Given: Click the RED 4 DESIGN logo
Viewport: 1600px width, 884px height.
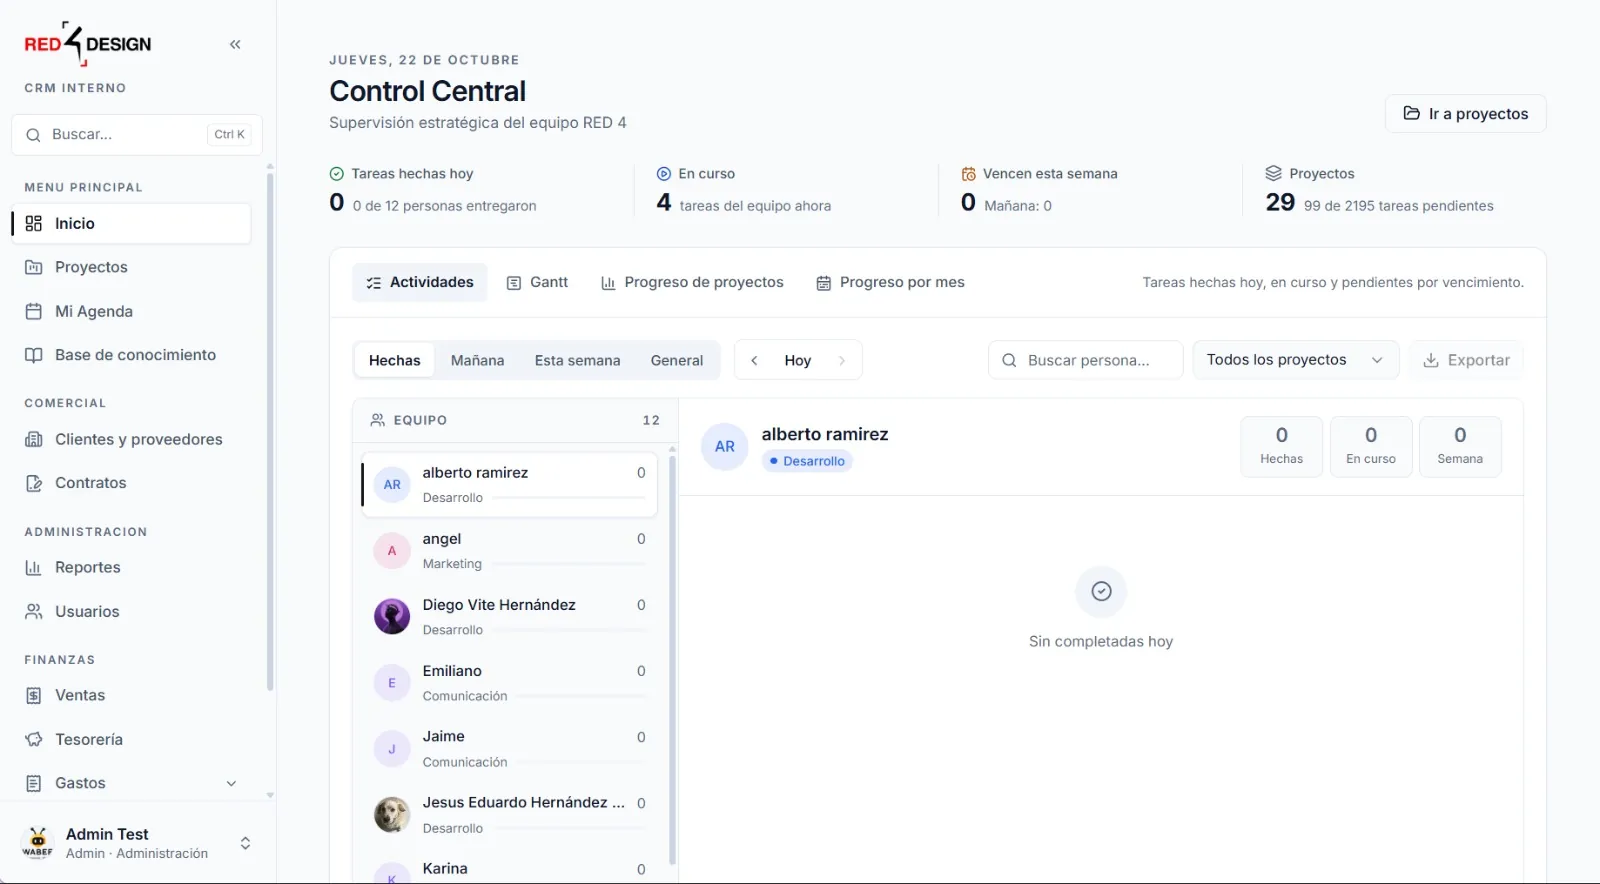Looking at the screenshot, I should pyautogui.click(x=88, y=44).
